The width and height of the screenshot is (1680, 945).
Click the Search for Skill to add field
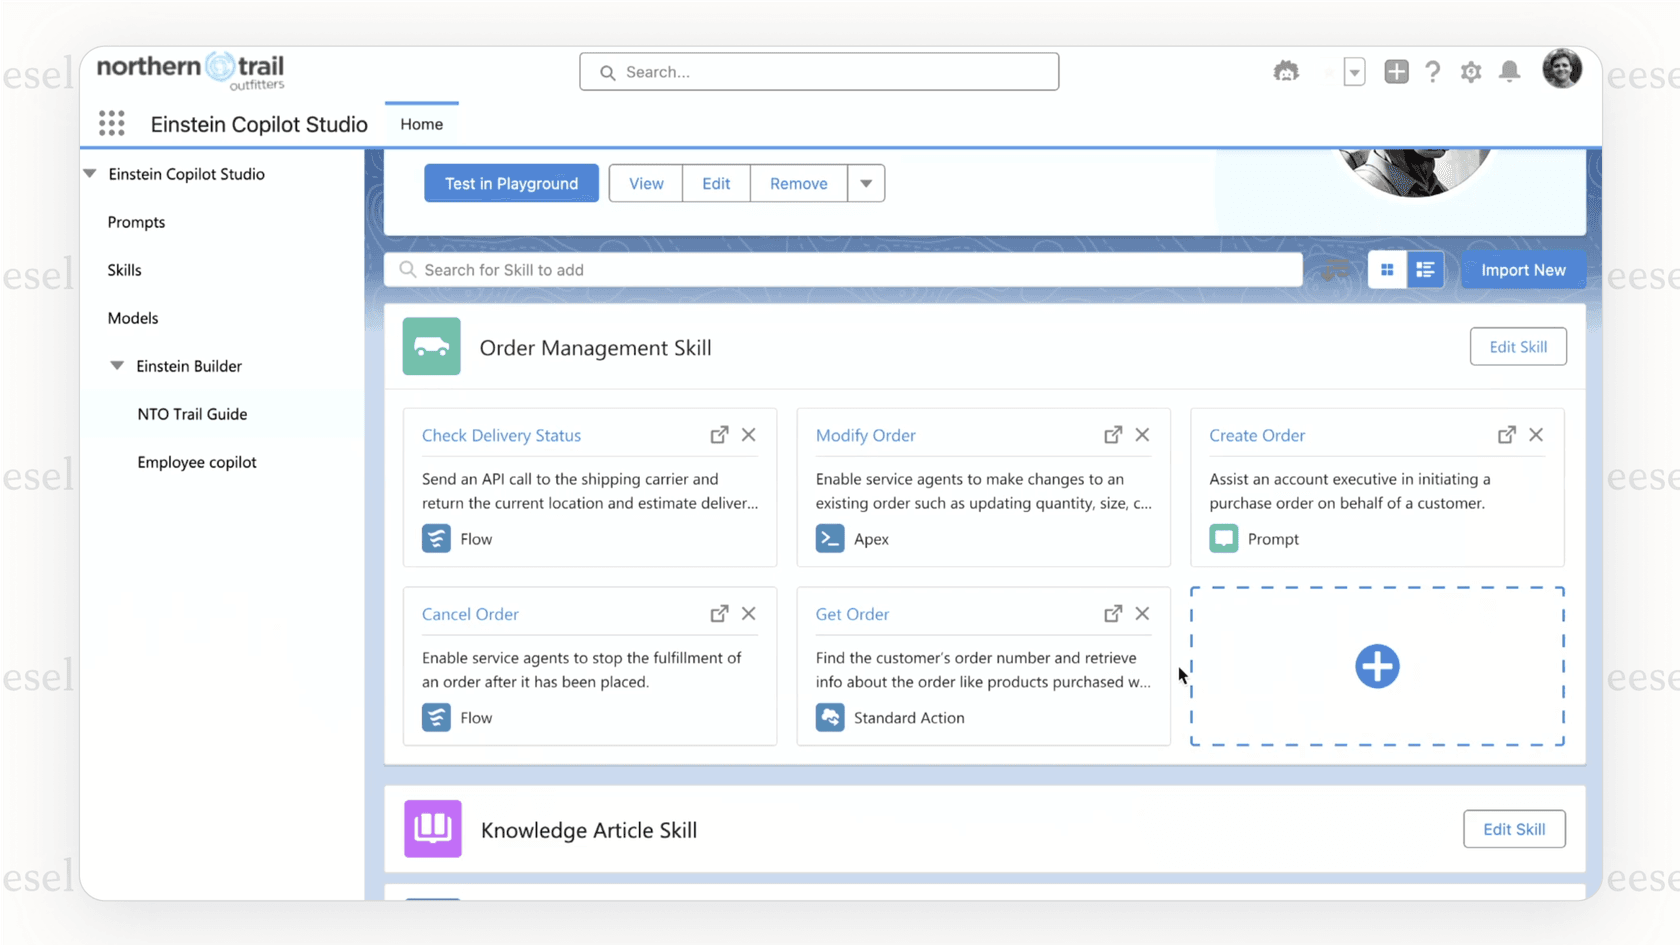click(x=843, y=270)
